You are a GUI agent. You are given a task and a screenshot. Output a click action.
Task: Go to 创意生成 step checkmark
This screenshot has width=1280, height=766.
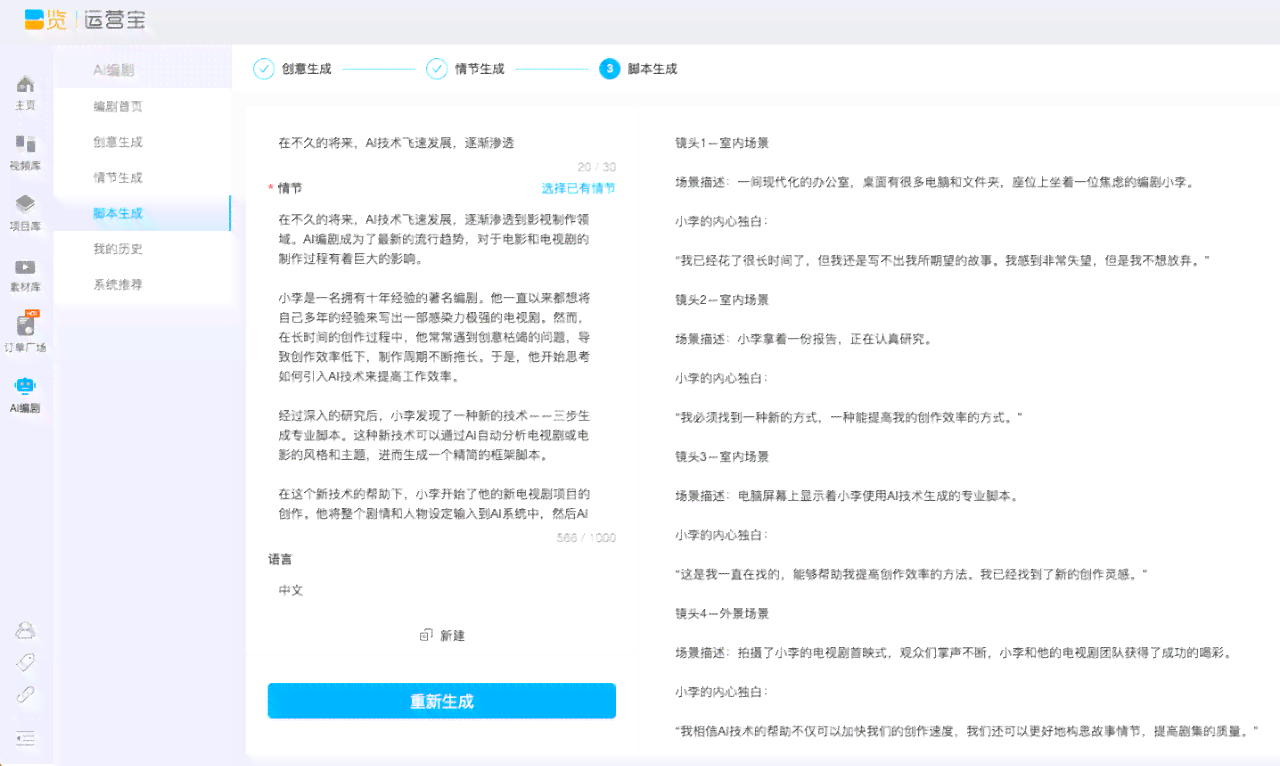tap(264, 69)
